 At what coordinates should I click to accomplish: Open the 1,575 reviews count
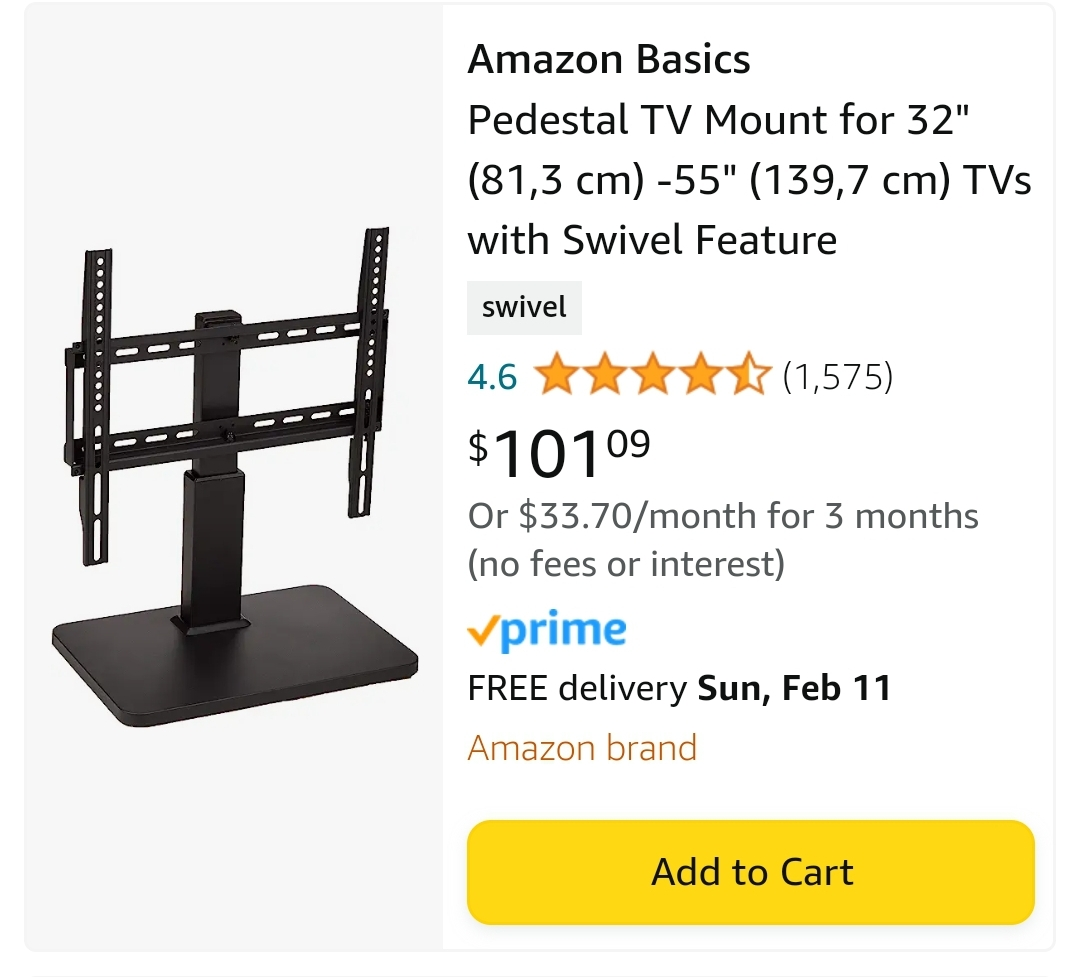(x=838, y=376)
